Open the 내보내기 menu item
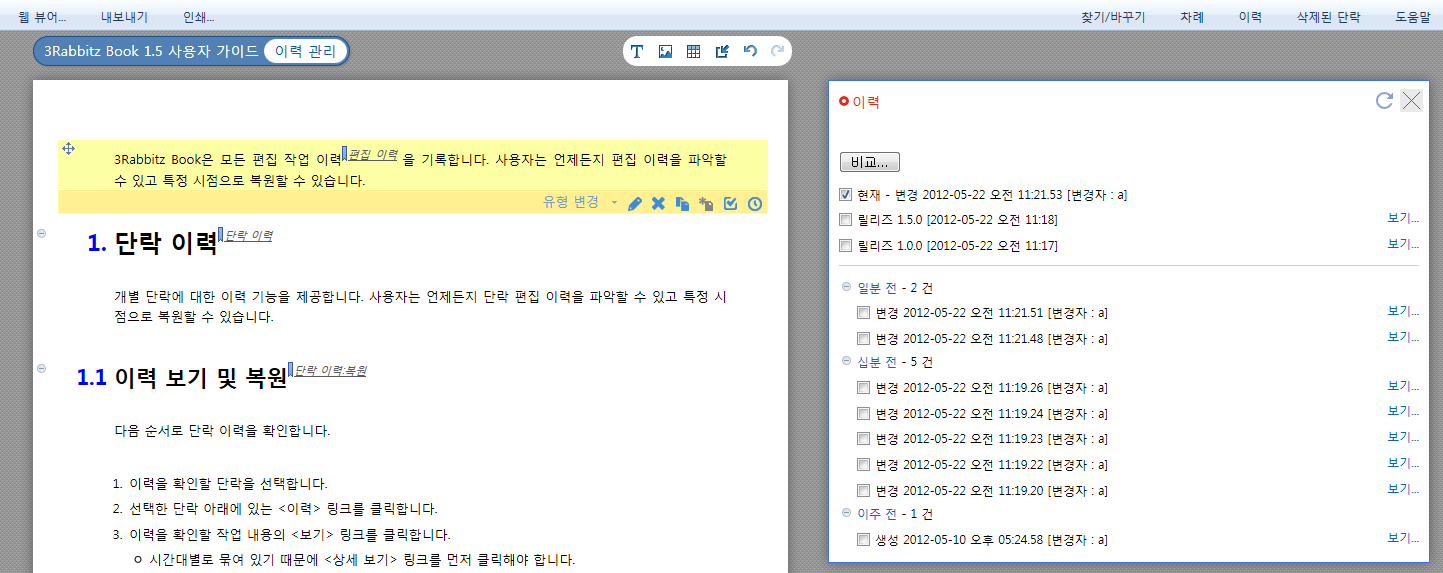 (x=125, y=17)
